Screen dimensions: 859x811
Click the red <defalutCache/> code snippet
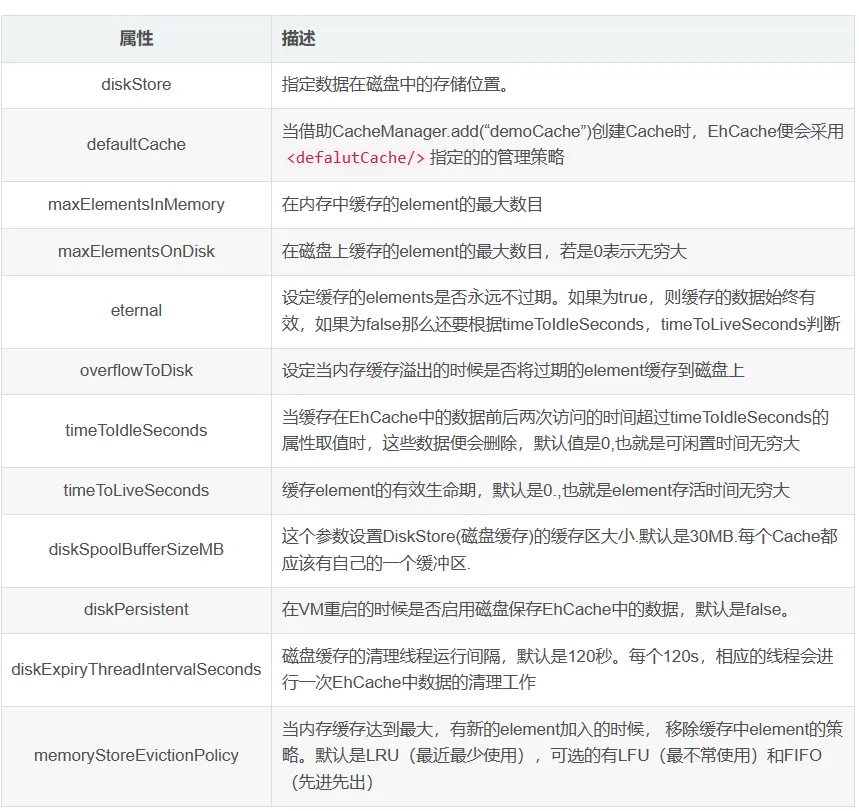click(x=356, y=158)
